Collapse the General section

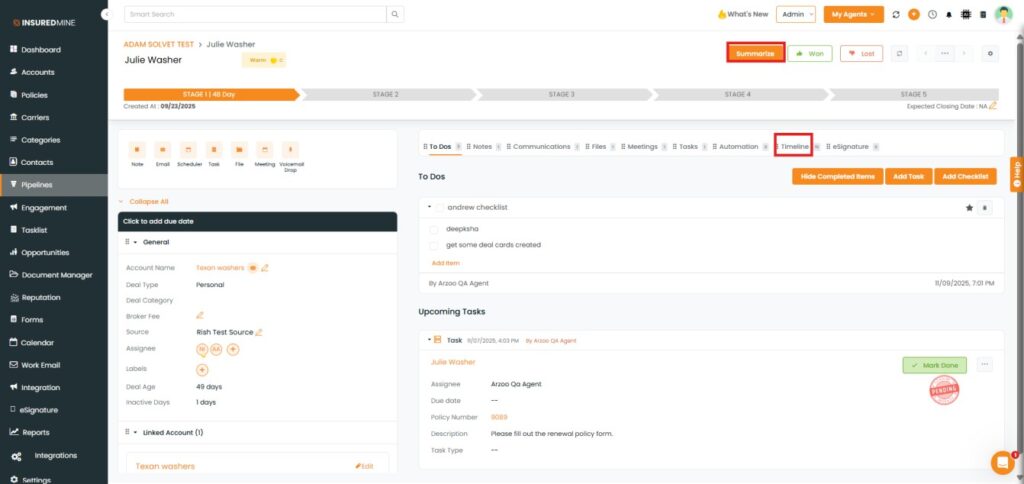[x=135, y=242]
